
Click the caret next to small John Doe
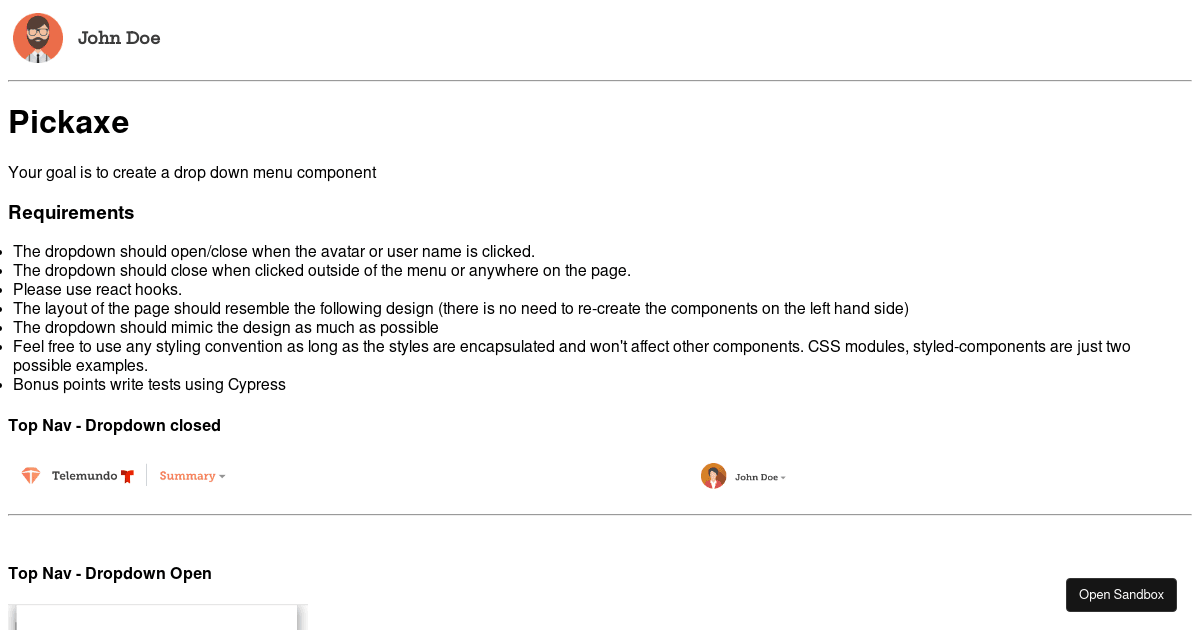(x=783, y=478)
